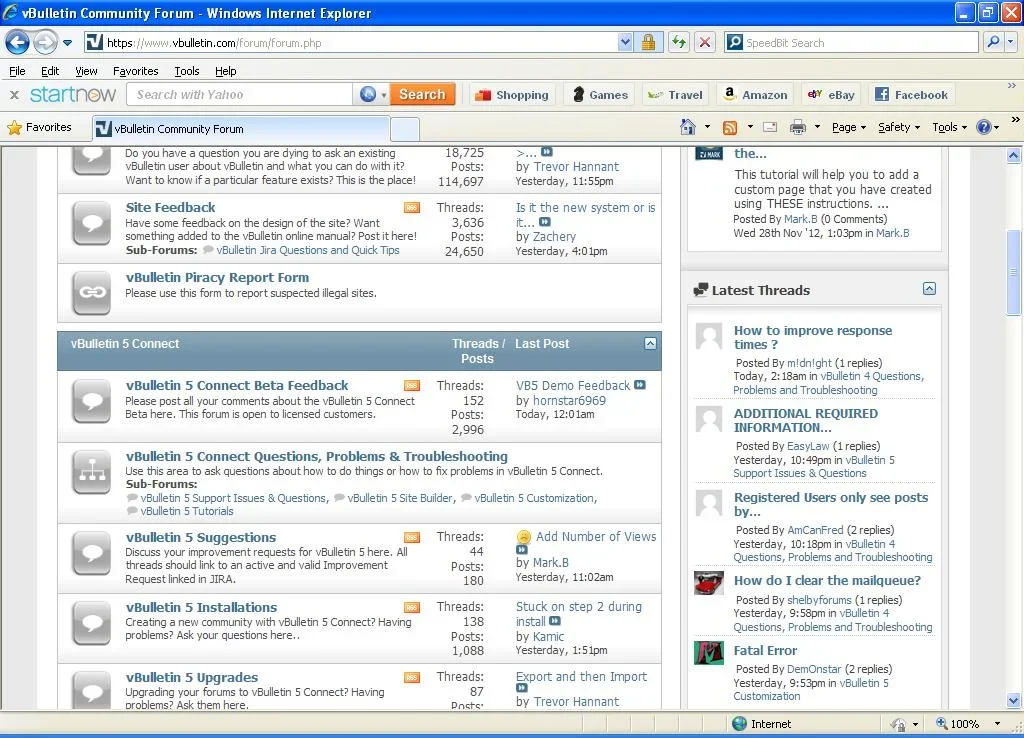Click the eBay toolbar button
Screen dimensions: 1024x738
click(x=831, y=95)
